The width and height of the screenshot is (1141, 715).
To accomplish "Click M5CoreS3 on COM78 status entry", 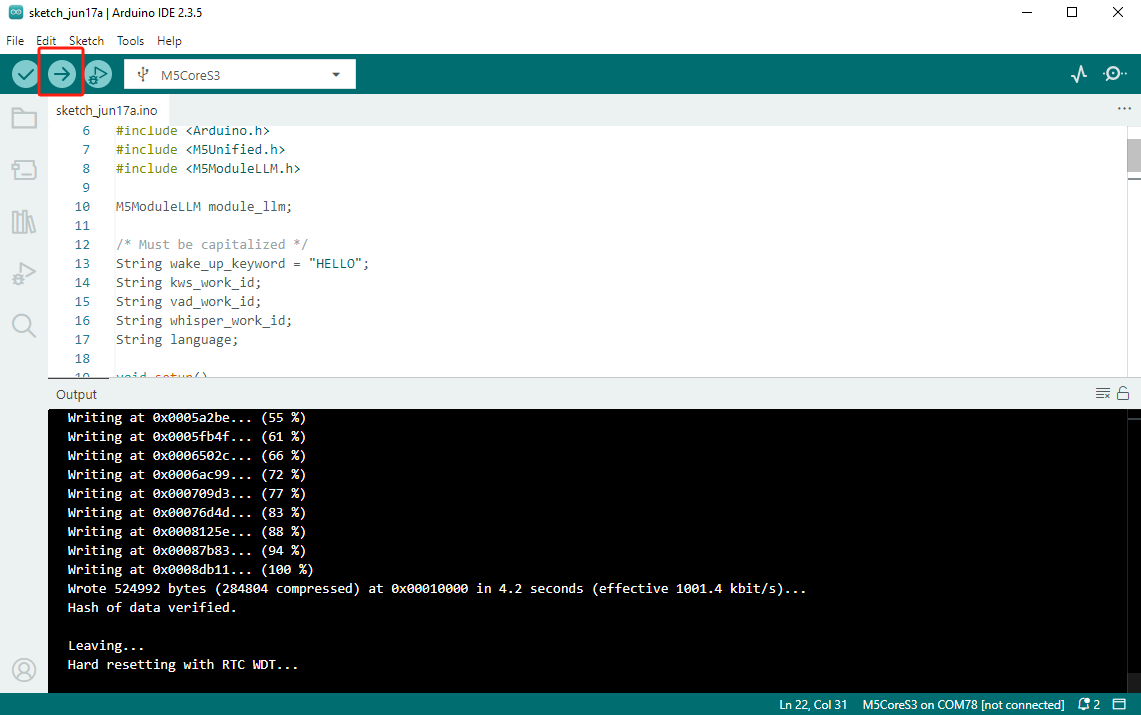I will [x=963, y=704].
